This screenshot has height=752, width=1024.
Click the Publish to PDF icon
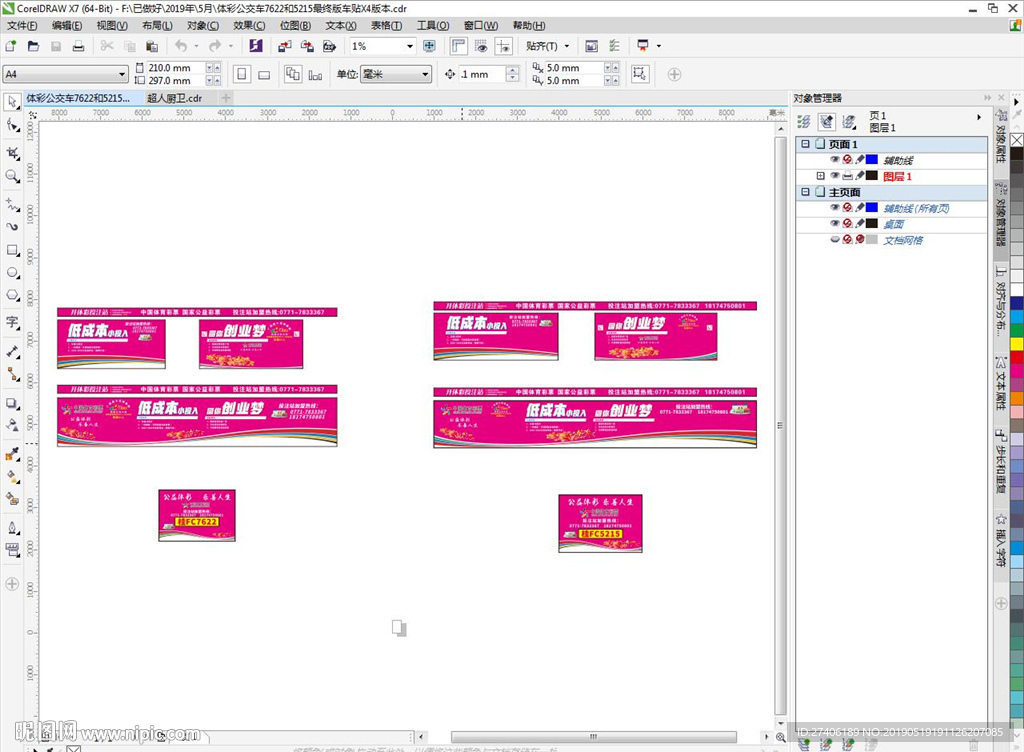(329, 46)
